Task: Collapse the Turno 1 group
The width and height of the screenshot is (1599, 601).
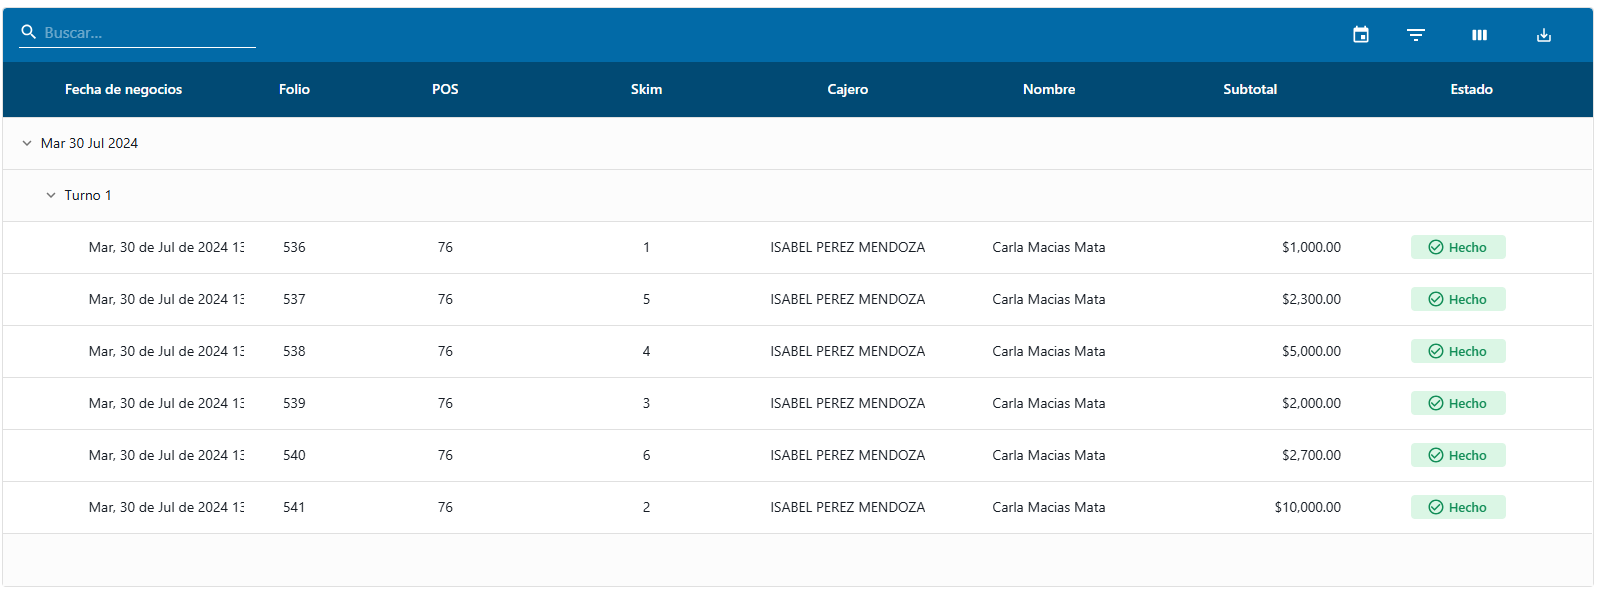Action: [x=51, y=195]
